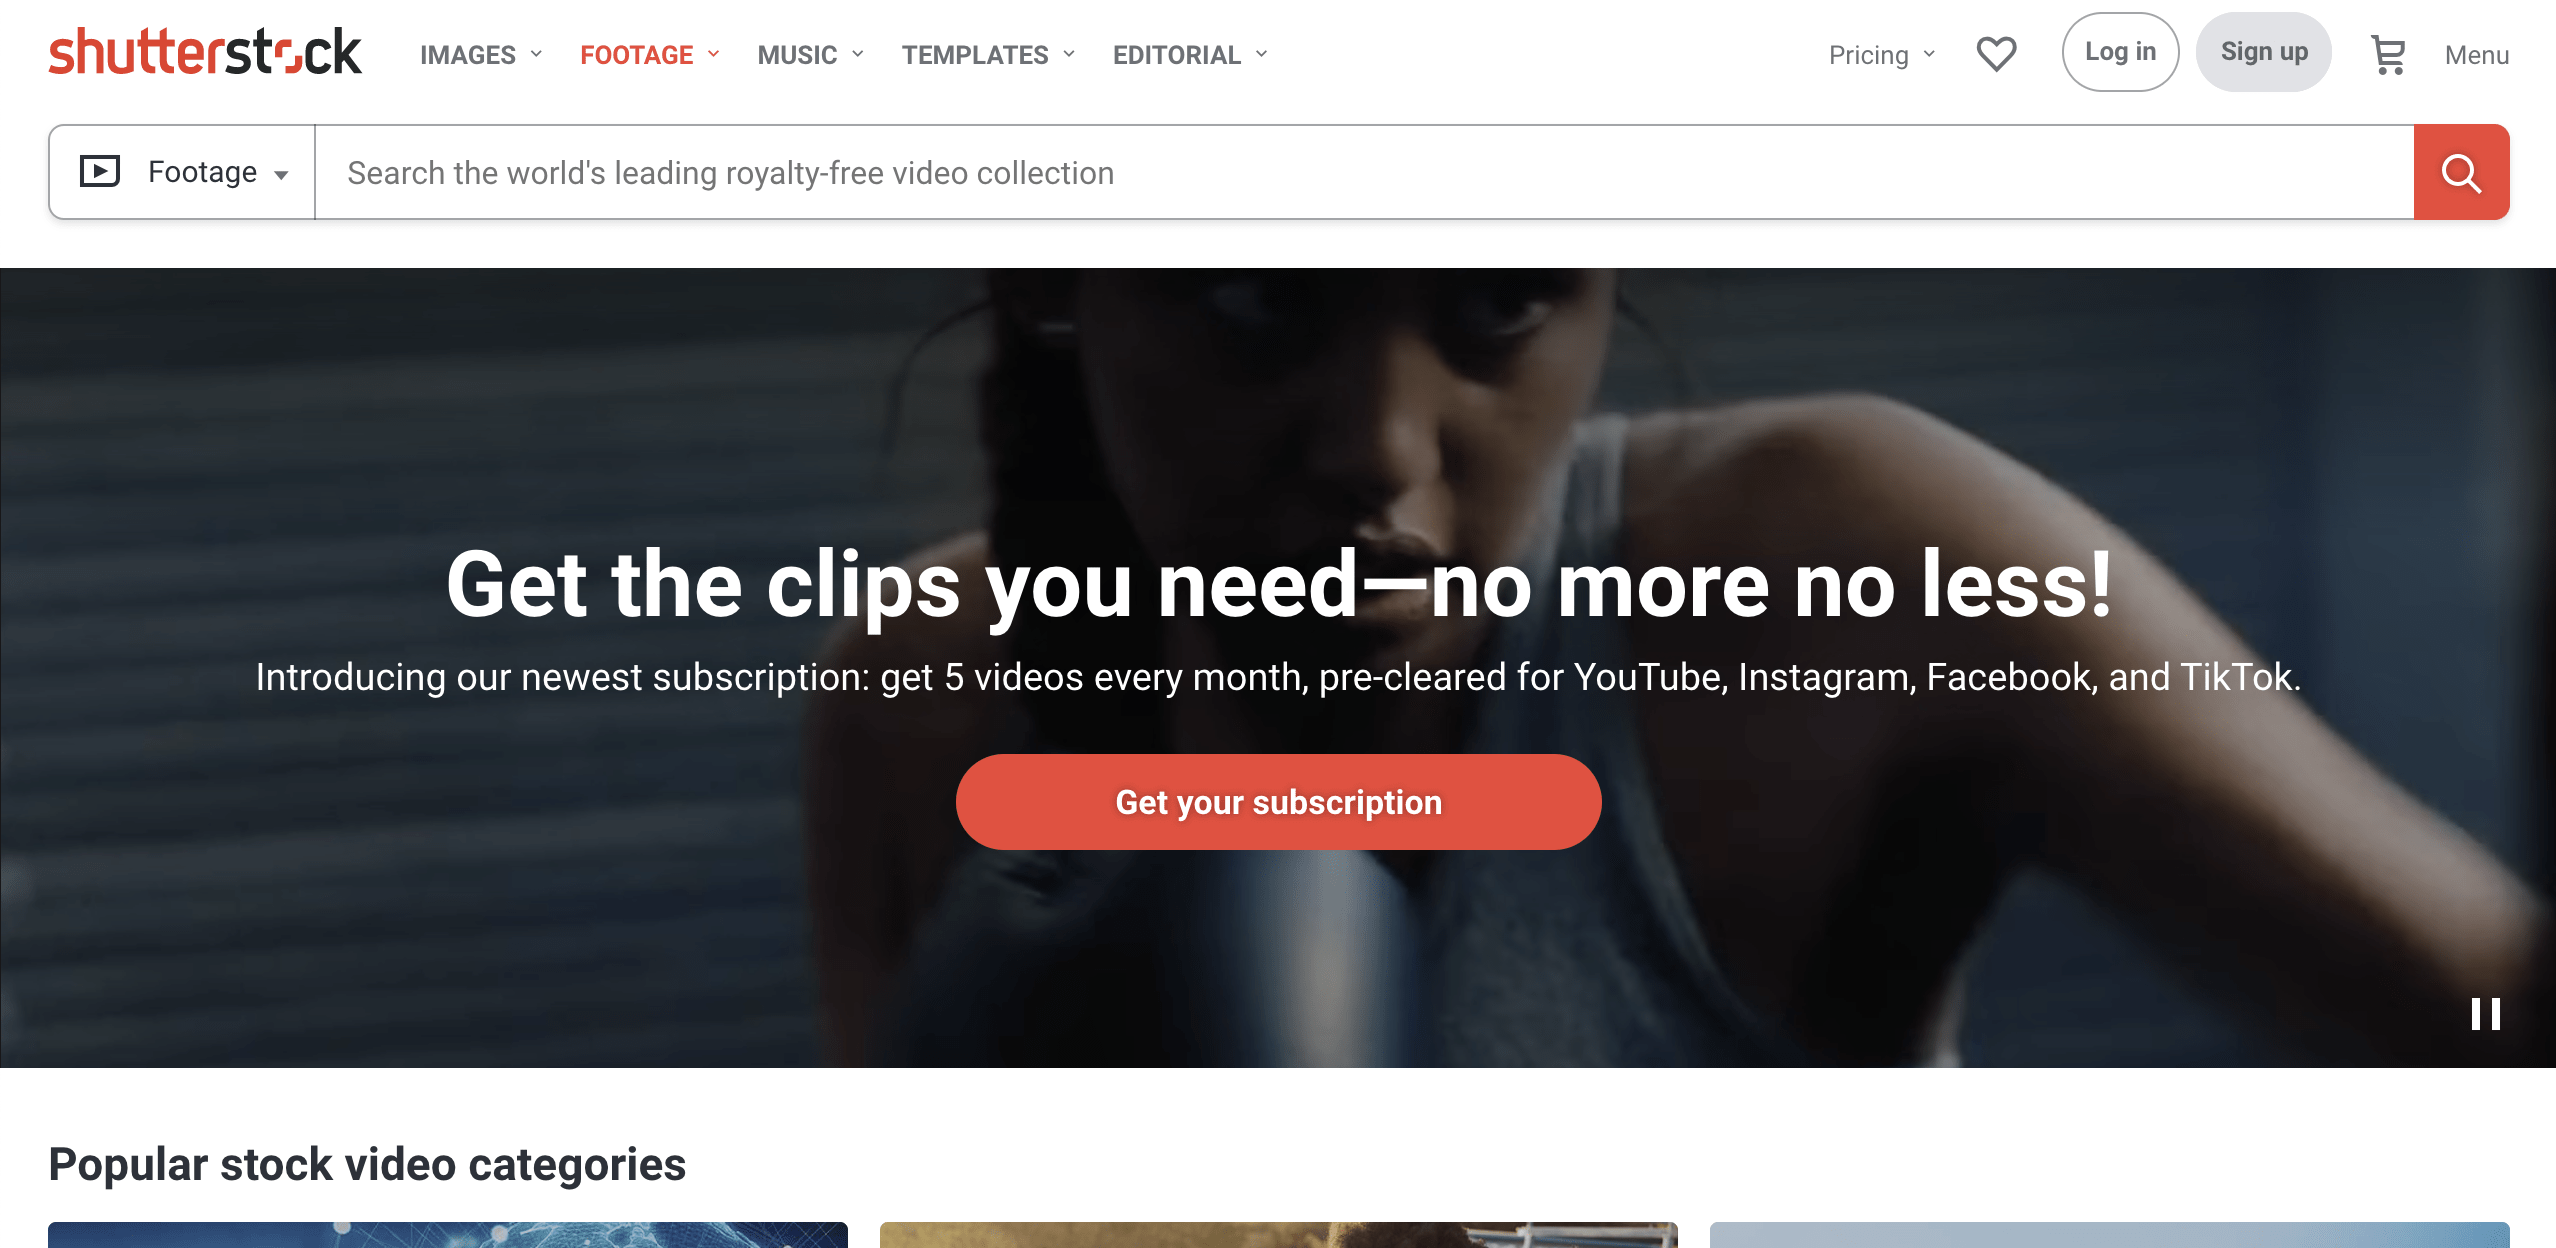Click the footage play icon in search bar

point(100,171)
